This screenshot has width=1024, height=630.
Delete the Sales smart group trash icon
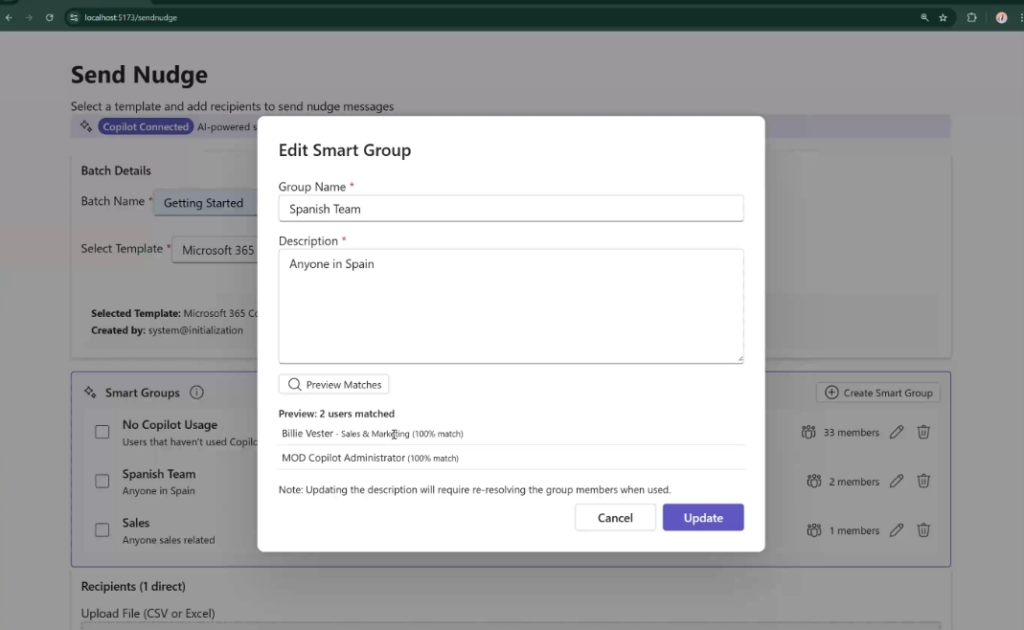[924, 530]
